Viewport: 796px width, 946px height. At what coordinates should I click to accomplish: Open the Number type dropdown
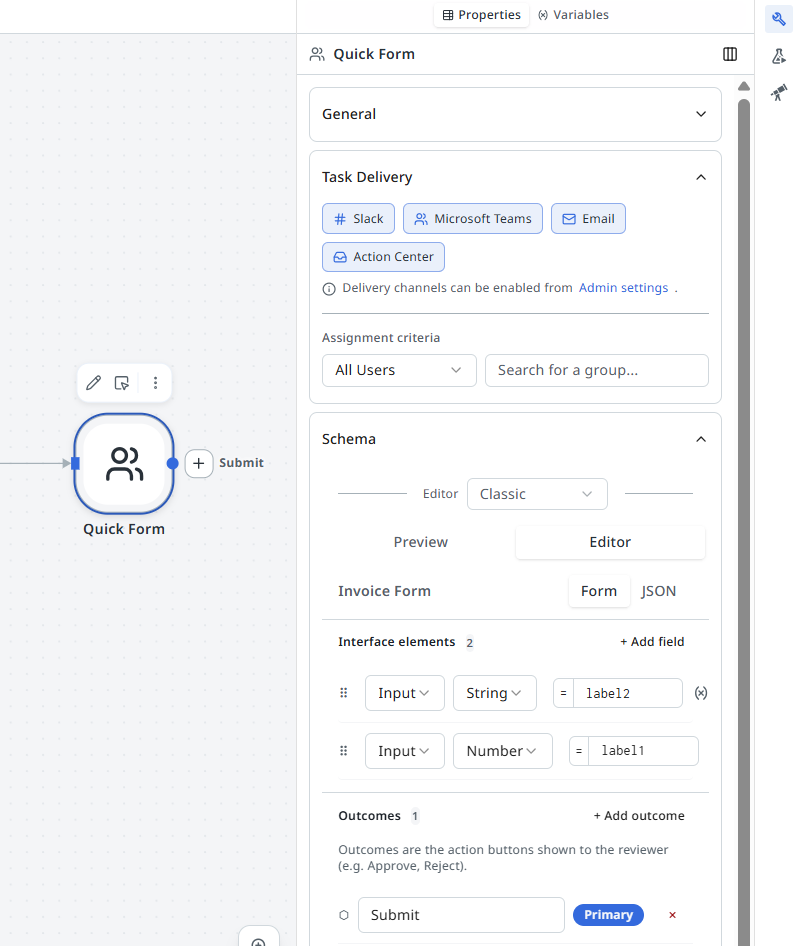pyautogui.click(x=503, y=751)
